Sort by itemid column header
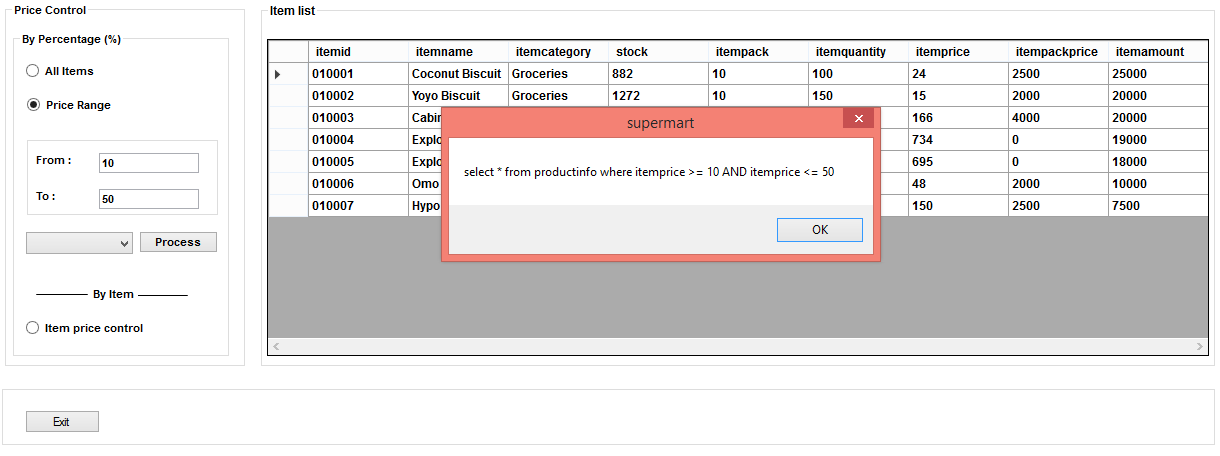 coord(357,52)
